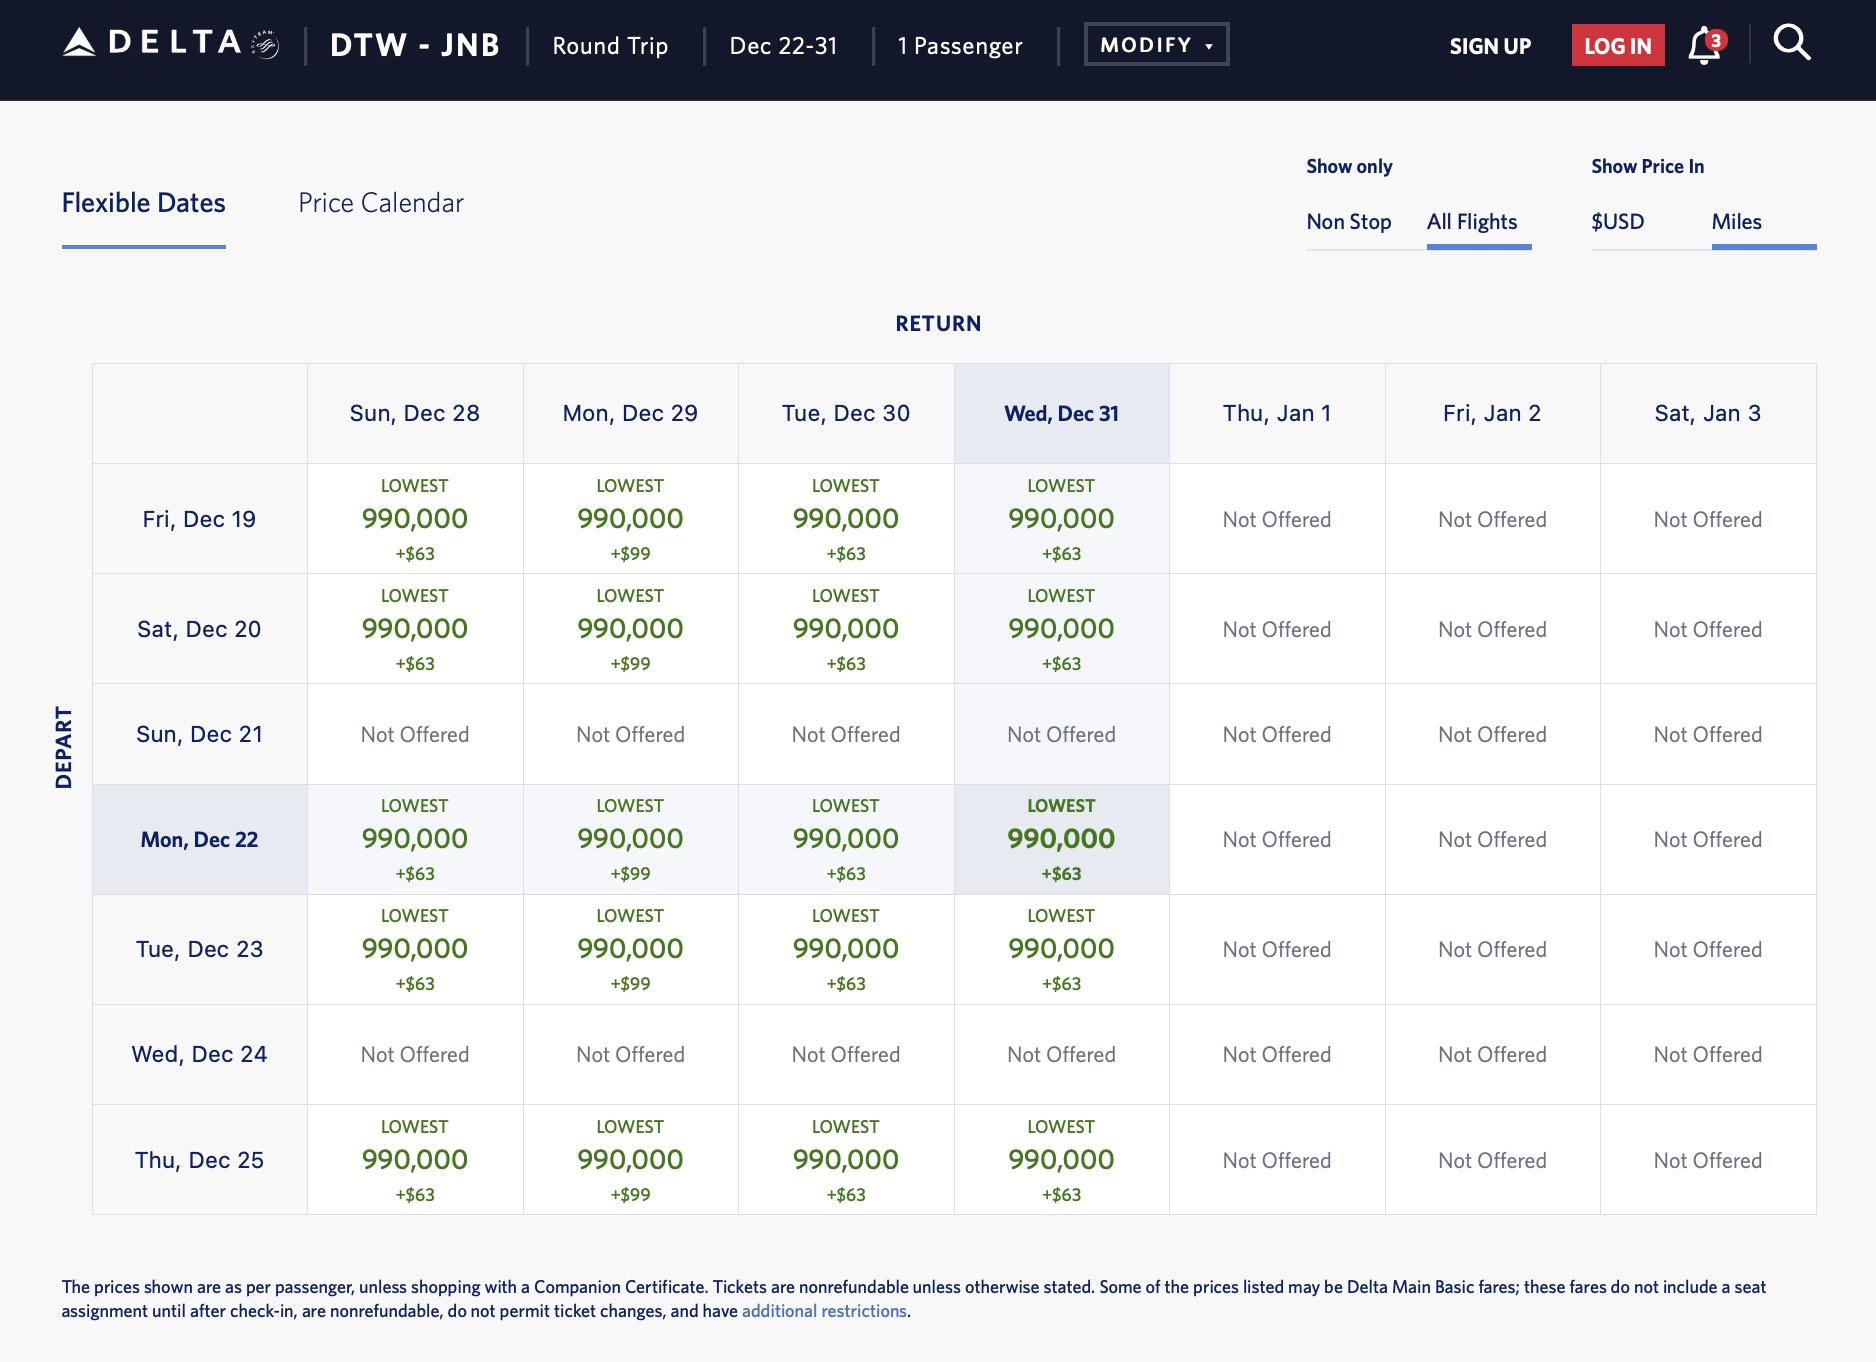Click the Delta logo in header
Image resolution: width=1876 pixels, height=1362 pixels.
[x=170, y=44]
